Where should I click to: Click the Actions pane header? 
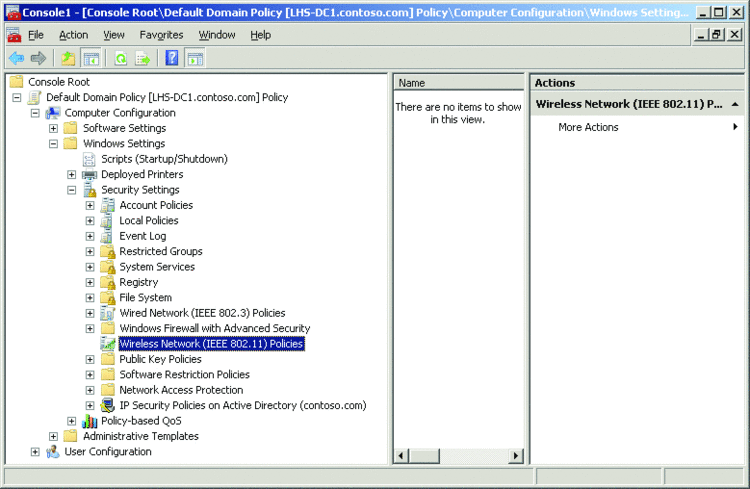(x=637, y=83)
